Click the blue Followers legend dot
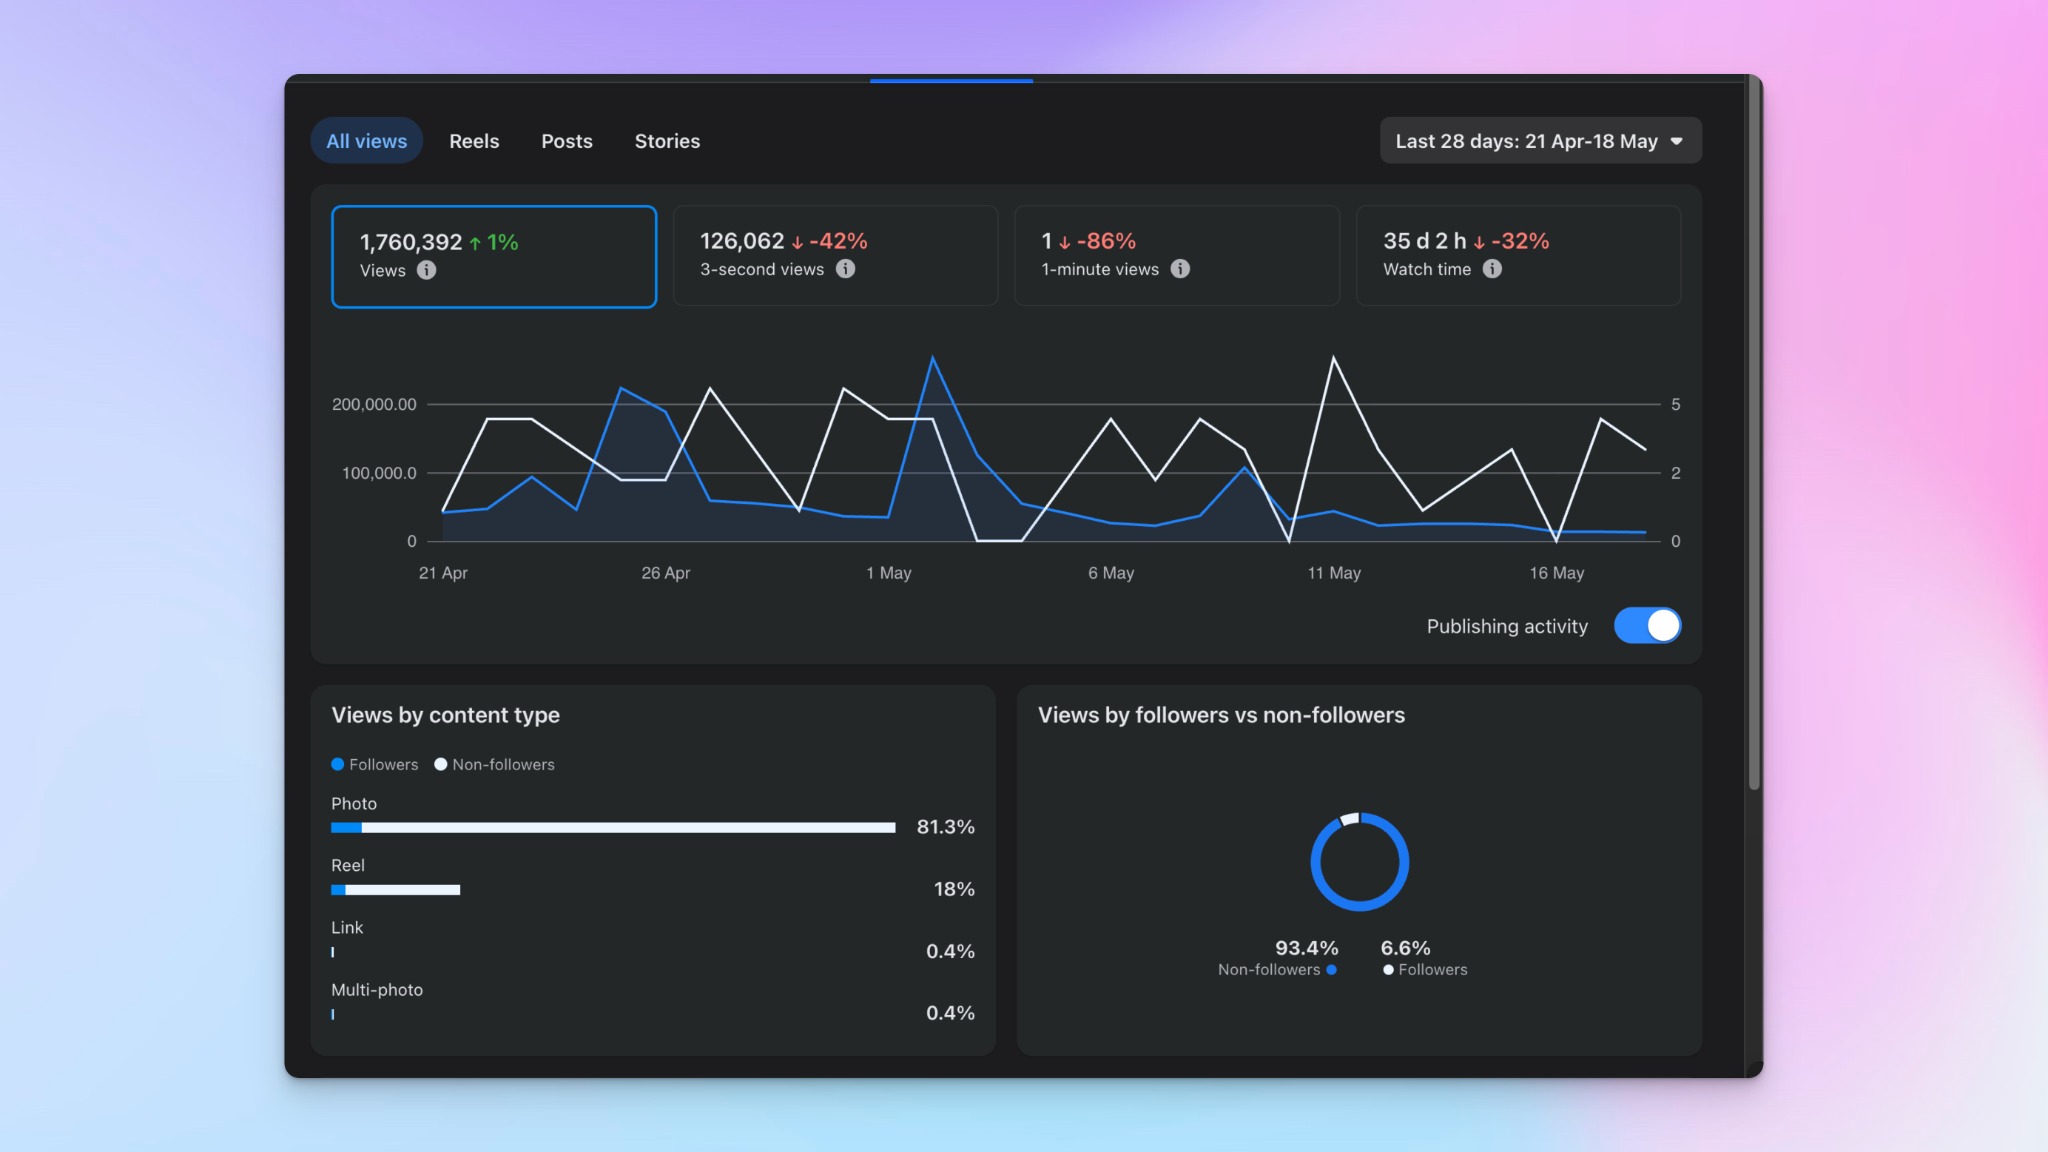This screenshot has width=2048, height=1152. click(x=338, y=764)
